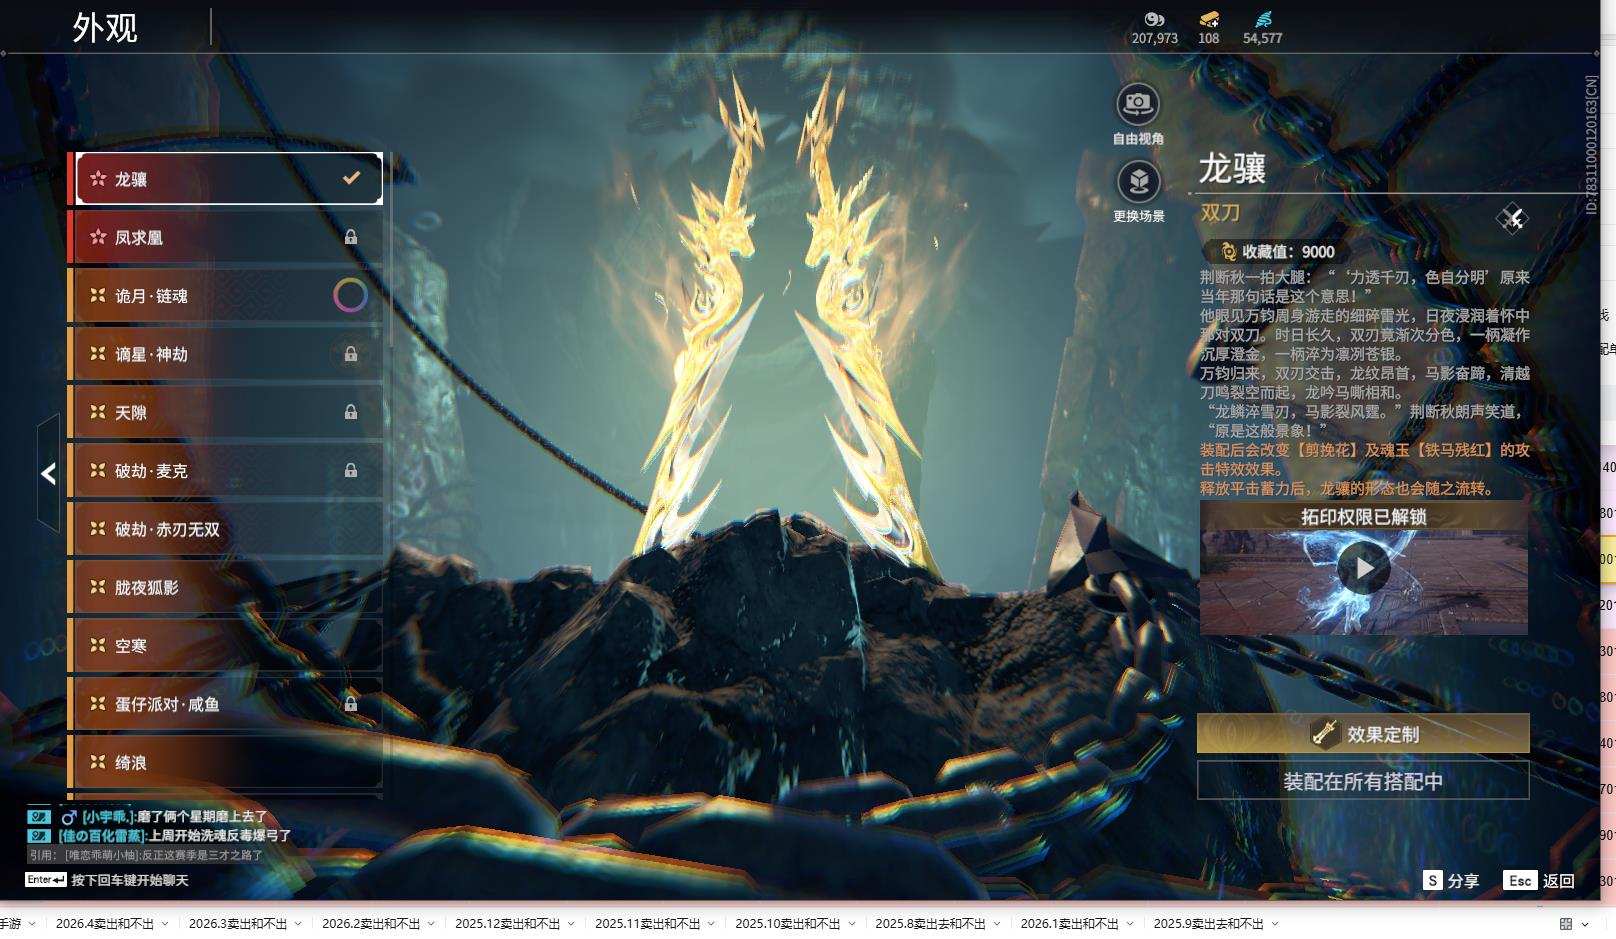
Task: Open dropdown arrow of 2025.11卖出和不出 sheet tab
Action: click(711, 924)
